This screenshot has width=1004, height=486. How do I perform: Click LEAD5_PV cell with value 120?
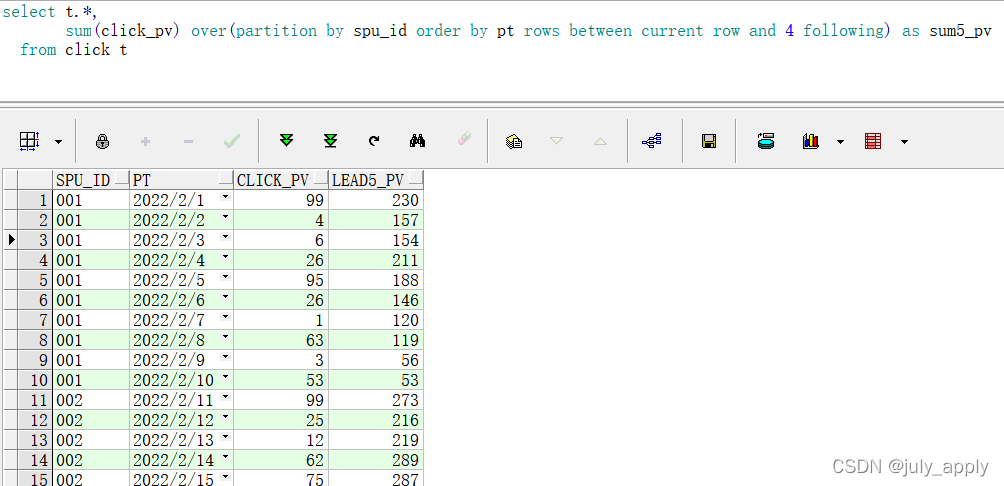tap(376, 320)
